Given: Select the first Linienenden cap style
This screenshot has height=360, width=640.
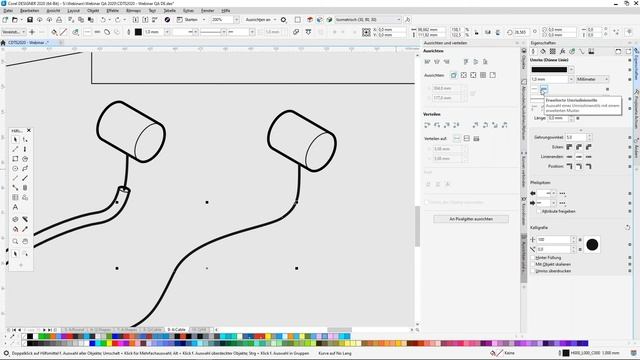Looking at the screenshot, I should coord(569,157).
